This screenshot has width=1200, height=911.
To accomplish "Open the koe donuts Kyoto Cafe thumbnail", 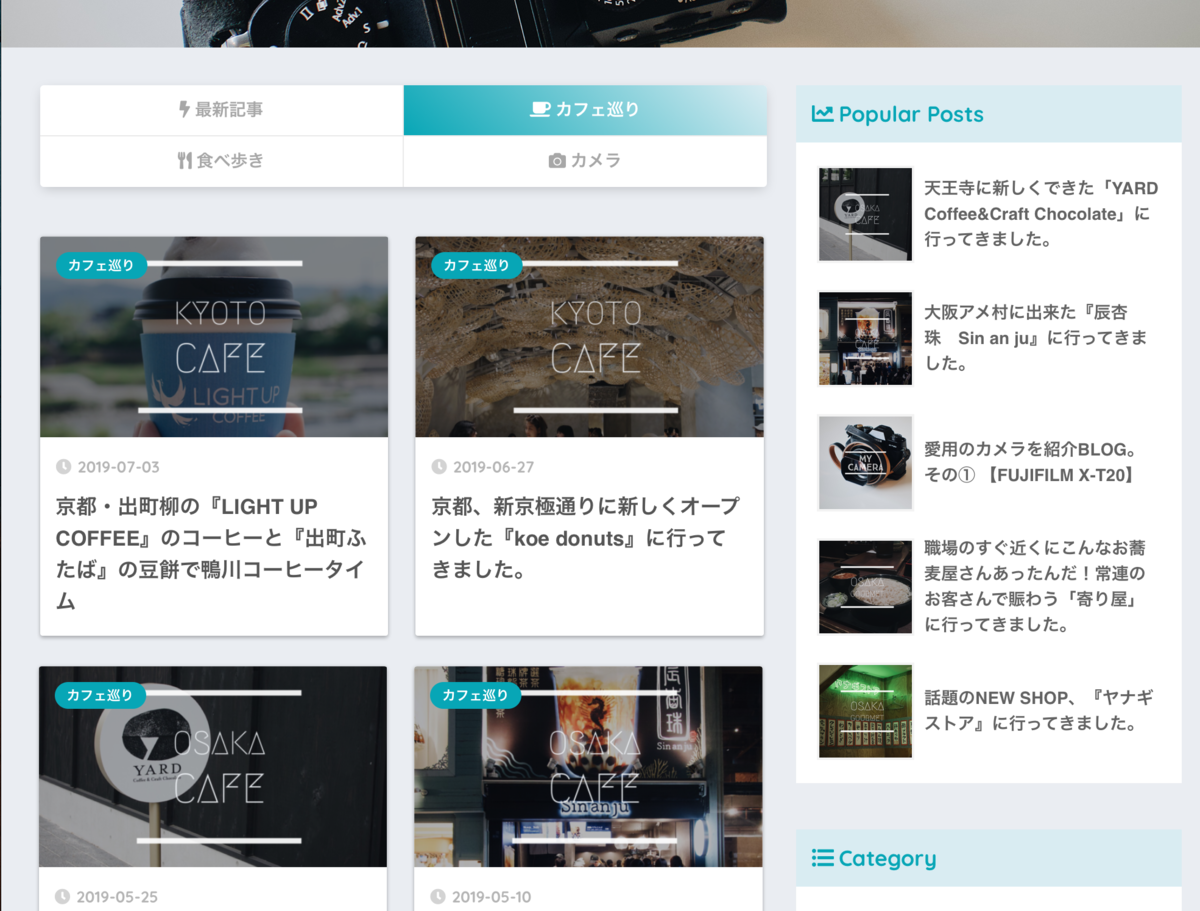I will [x=589, y=337].
